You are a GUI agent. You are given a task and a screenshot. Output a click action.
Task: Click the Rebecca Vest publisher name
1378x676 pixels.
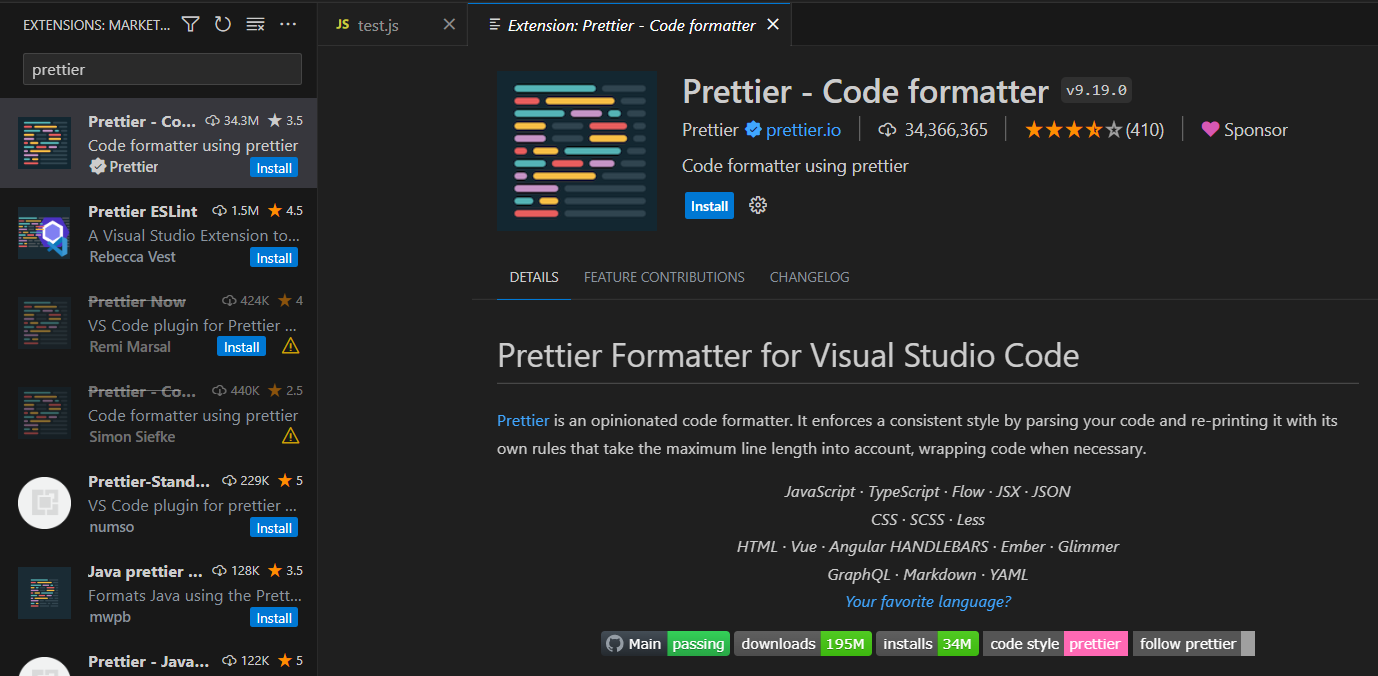(x=132, y=257)
